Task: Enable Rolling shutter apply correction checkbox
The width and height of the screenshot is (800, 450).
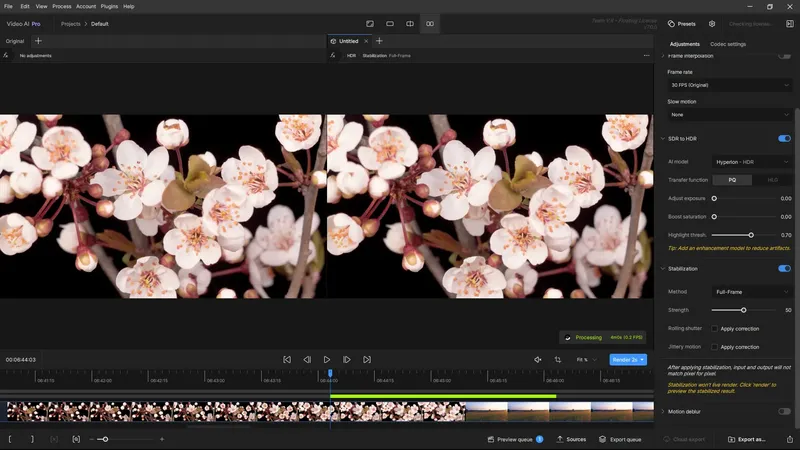Action: (x=714, y=328)
